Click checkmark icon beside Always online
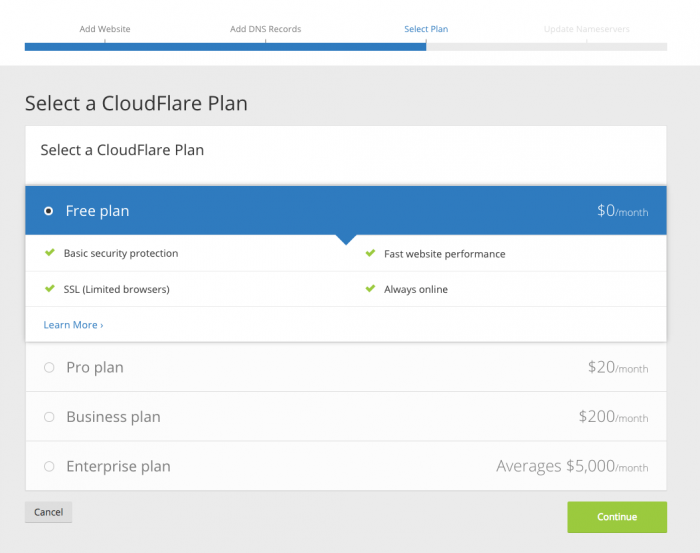700x553 pixels. (371, 288)
